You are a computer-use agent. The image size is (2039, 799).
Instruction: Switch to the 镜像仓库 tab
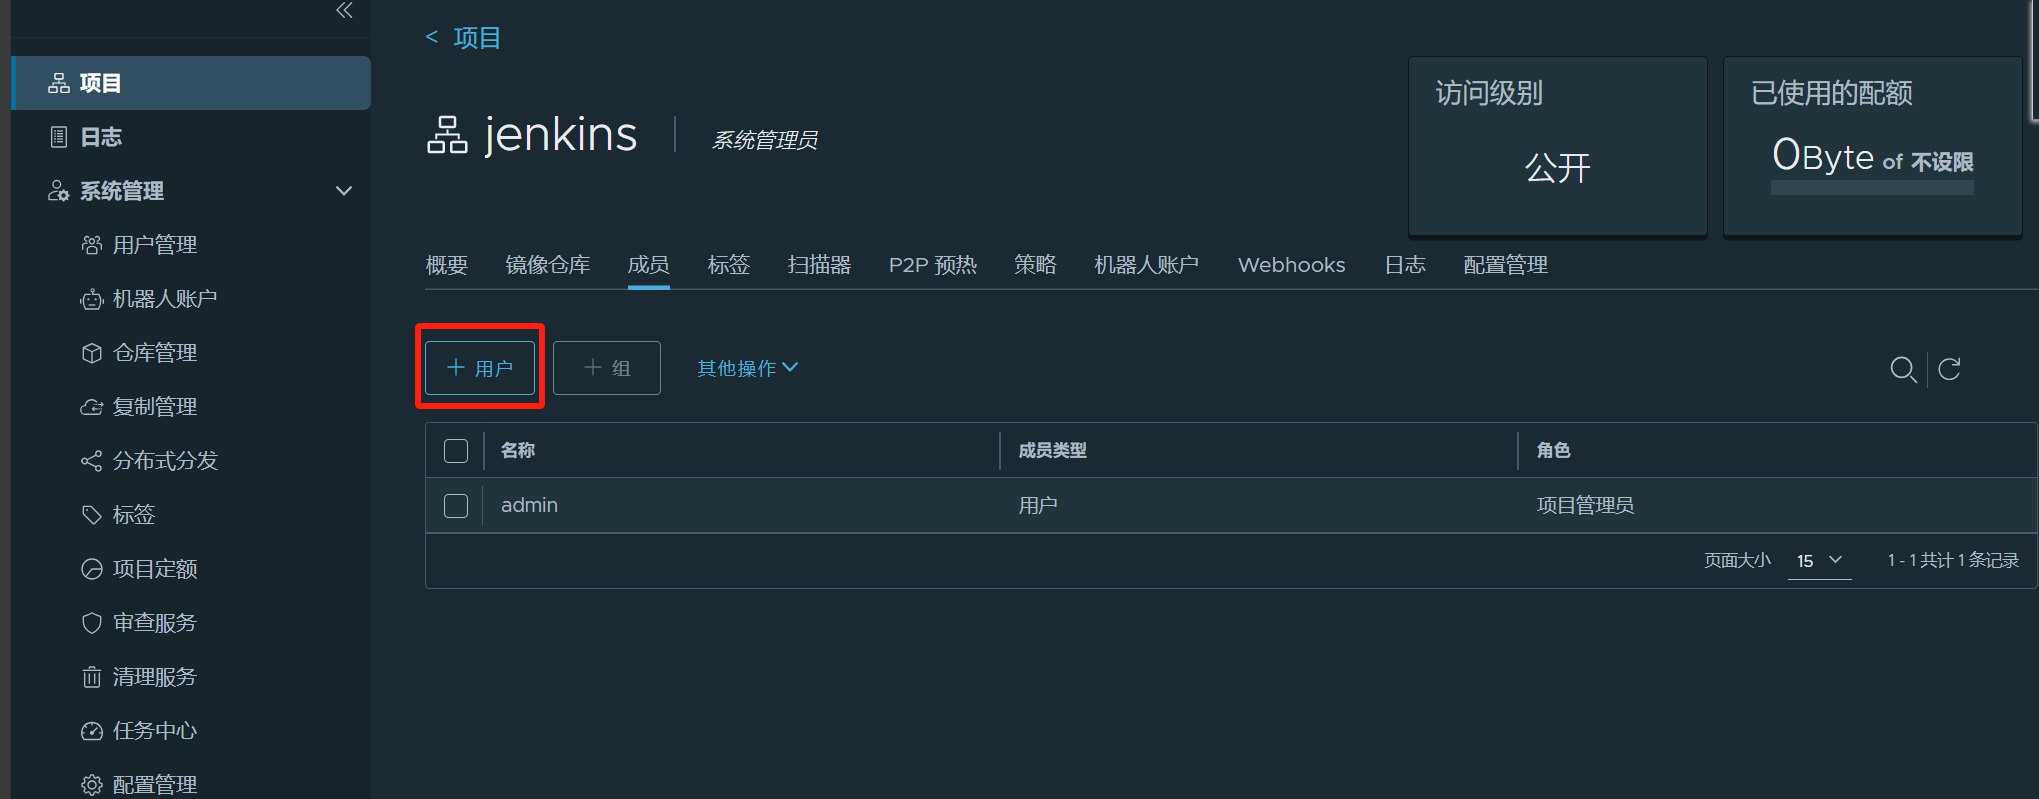pyautogui.click(x=547, y=265)
